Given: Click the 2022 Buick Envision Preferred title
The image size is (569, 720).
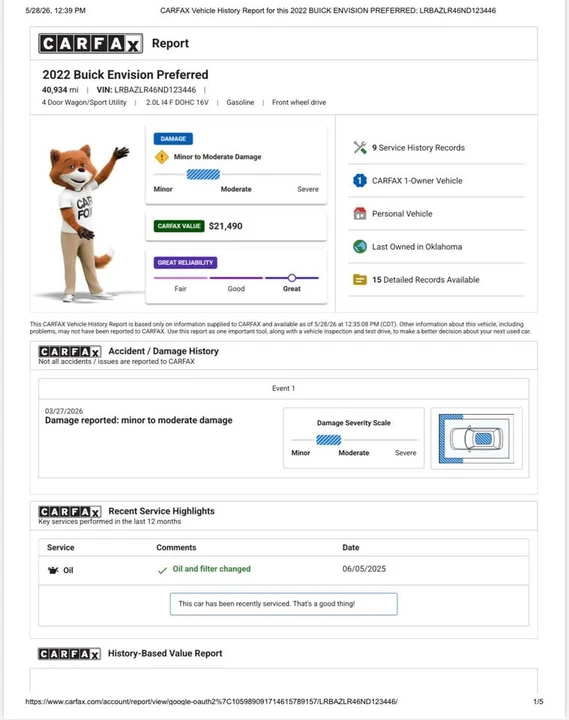Looking at the screenshot, I should 125,75.
